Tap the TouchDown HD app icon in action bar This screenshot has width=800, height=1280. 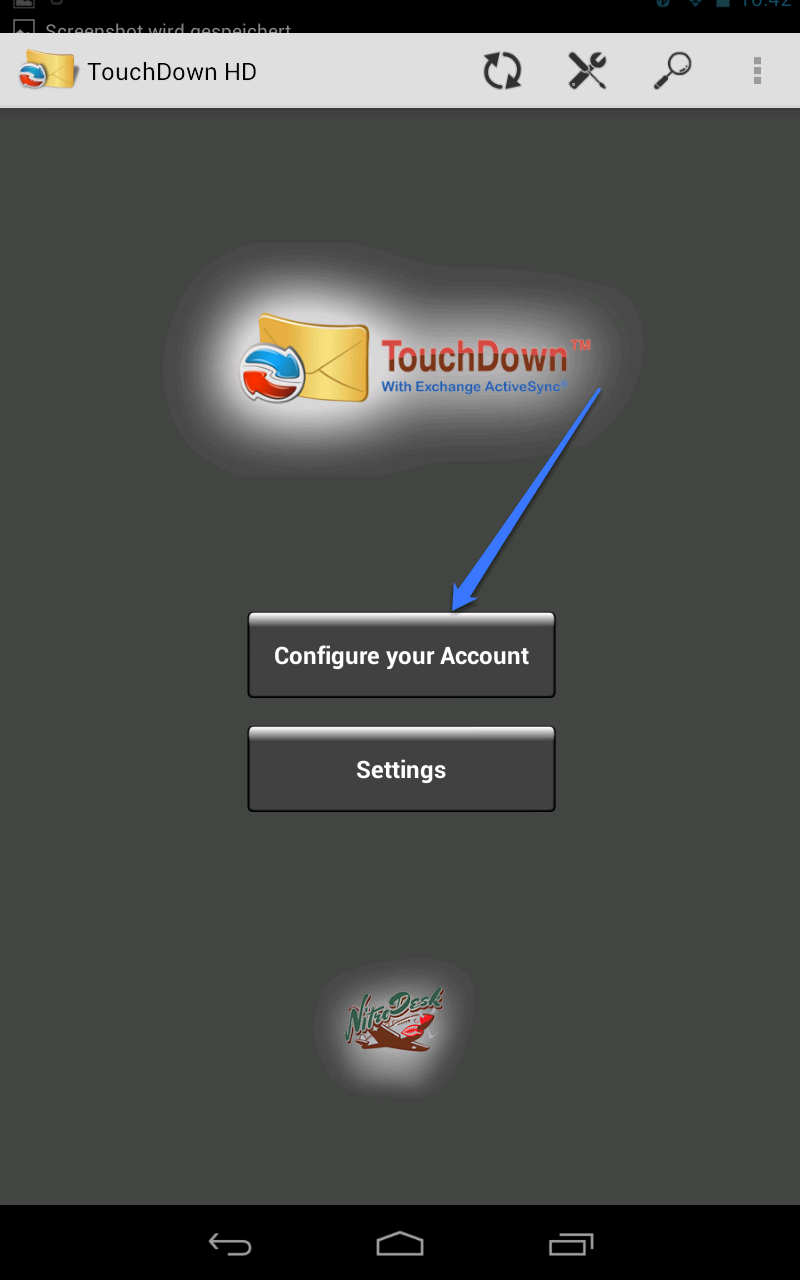pos(46,70)
